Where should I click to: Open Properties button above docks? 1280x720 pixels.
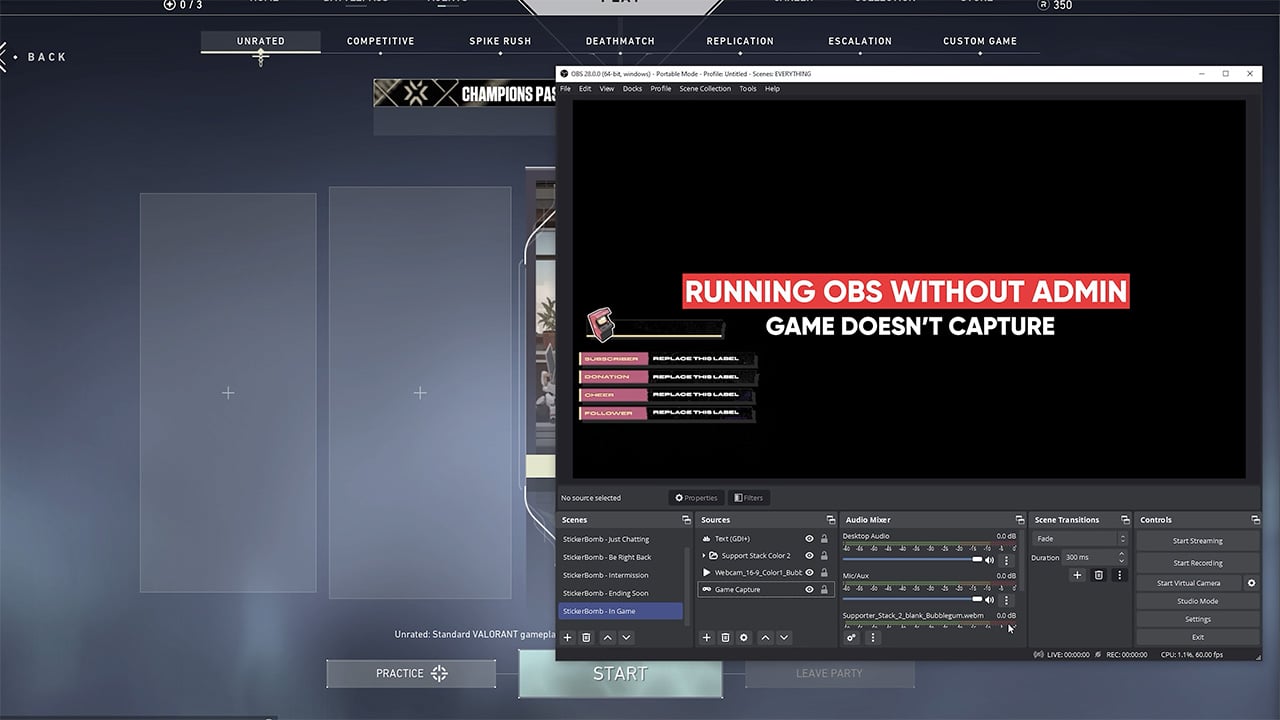tap(696, 498)
